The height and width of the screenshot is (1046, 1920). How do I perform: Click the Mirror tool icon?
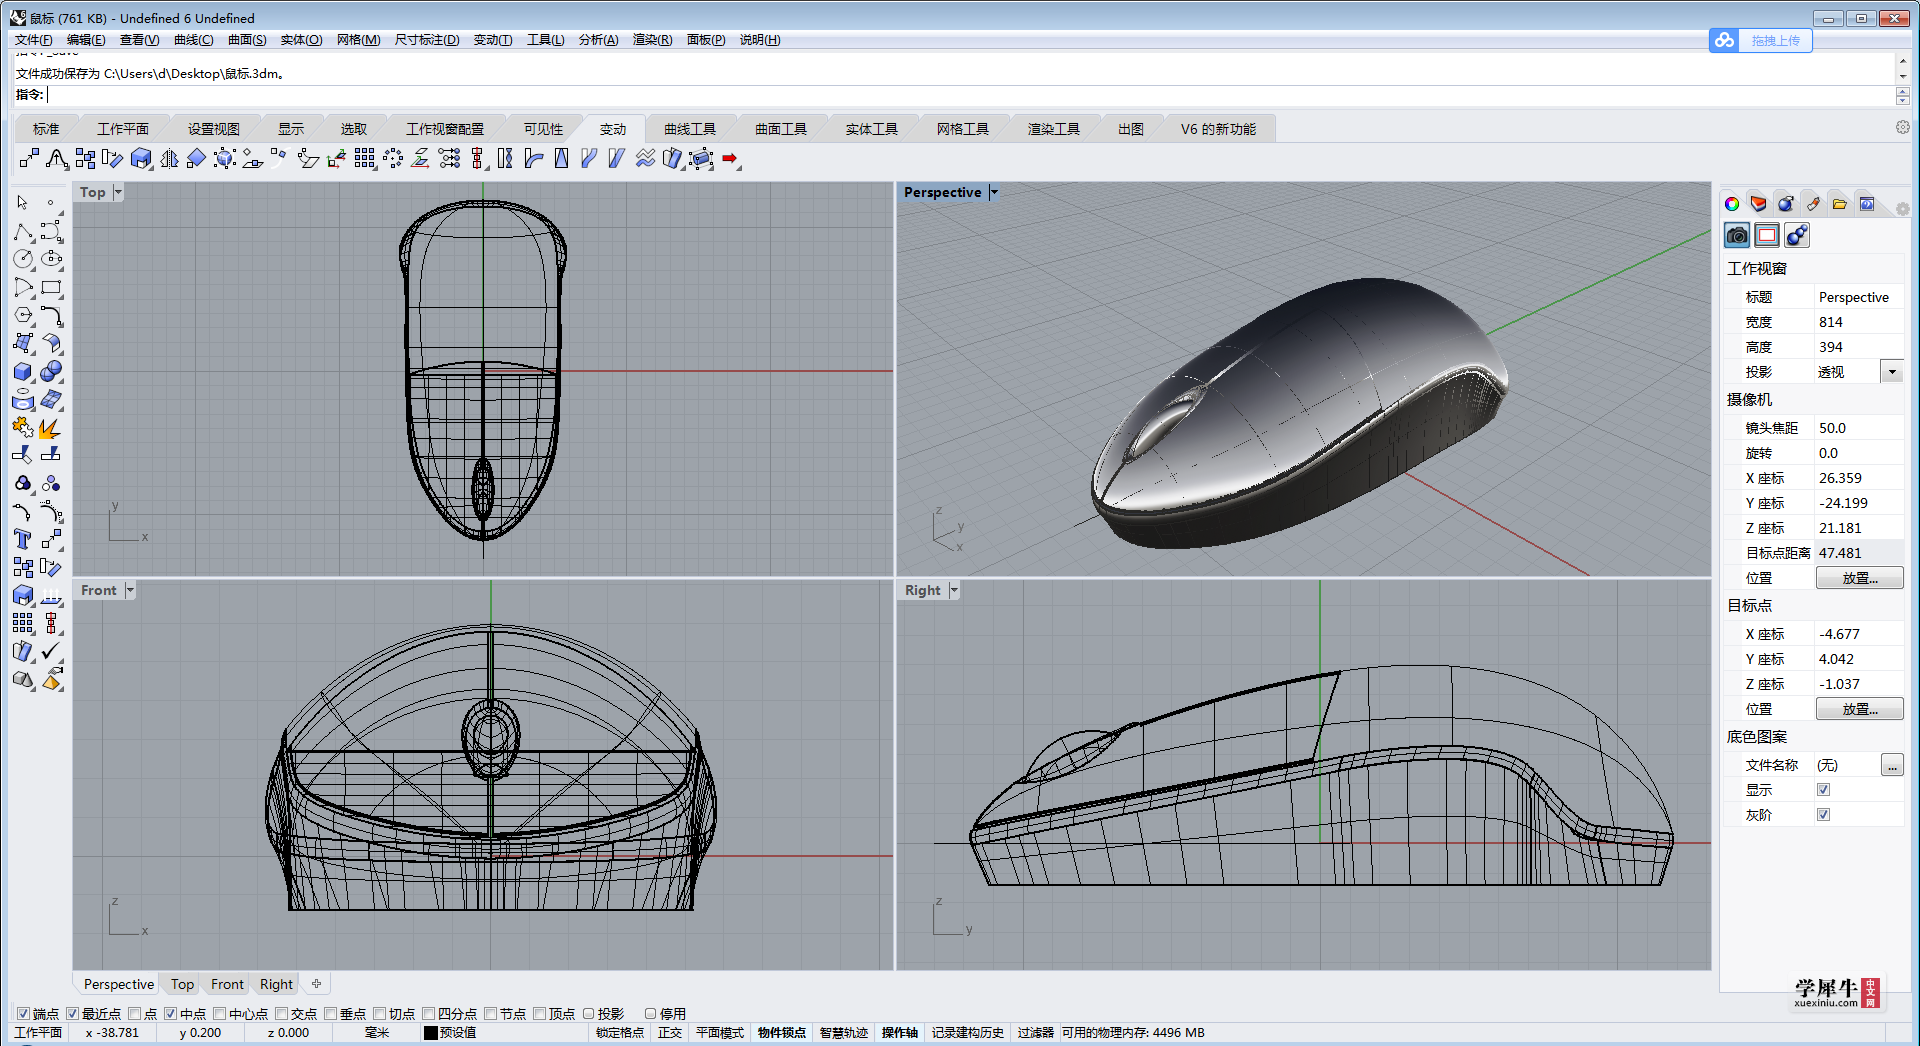pos(169,159)
